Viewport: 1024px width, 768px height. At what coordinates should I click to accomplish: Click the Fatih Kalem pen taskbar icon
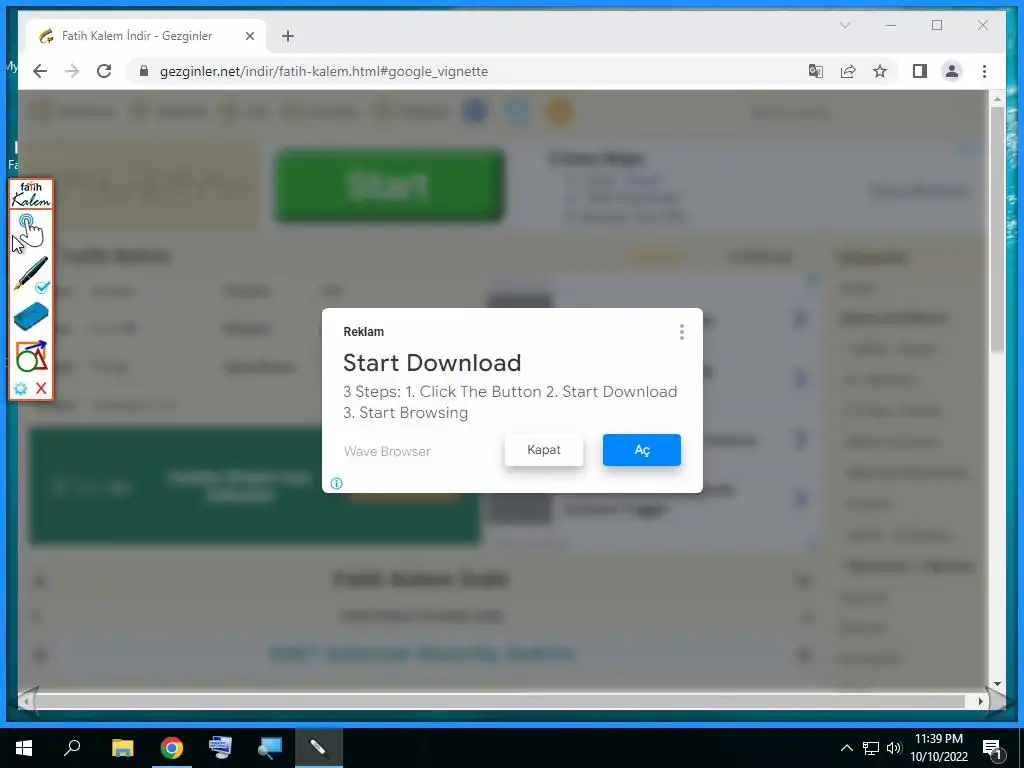click(319, 748)
